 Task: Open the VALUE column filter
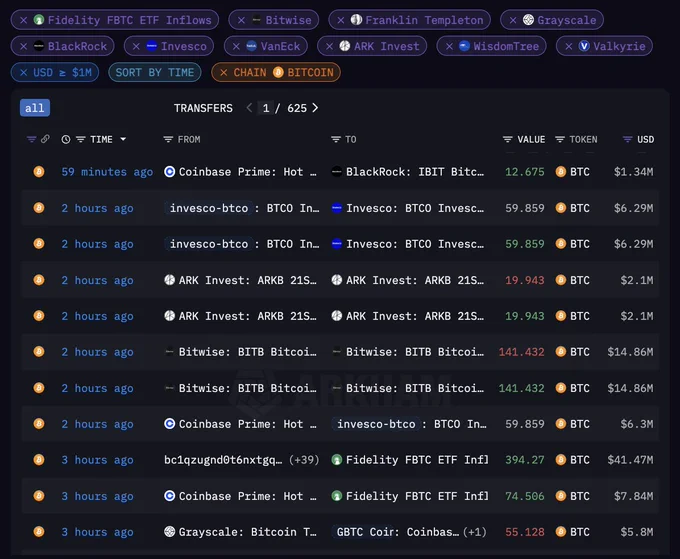pos(507,140)
